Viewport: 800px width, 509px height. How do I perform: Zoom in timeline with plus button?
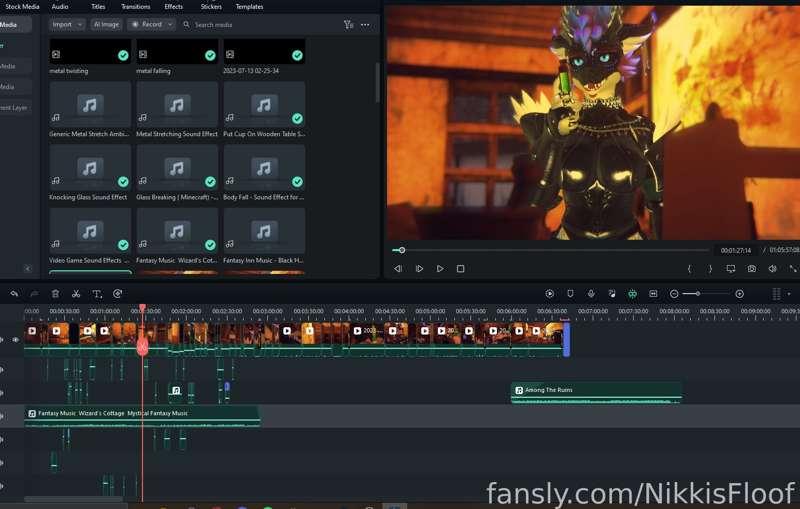pyautogui.click(x=739, y=294)
